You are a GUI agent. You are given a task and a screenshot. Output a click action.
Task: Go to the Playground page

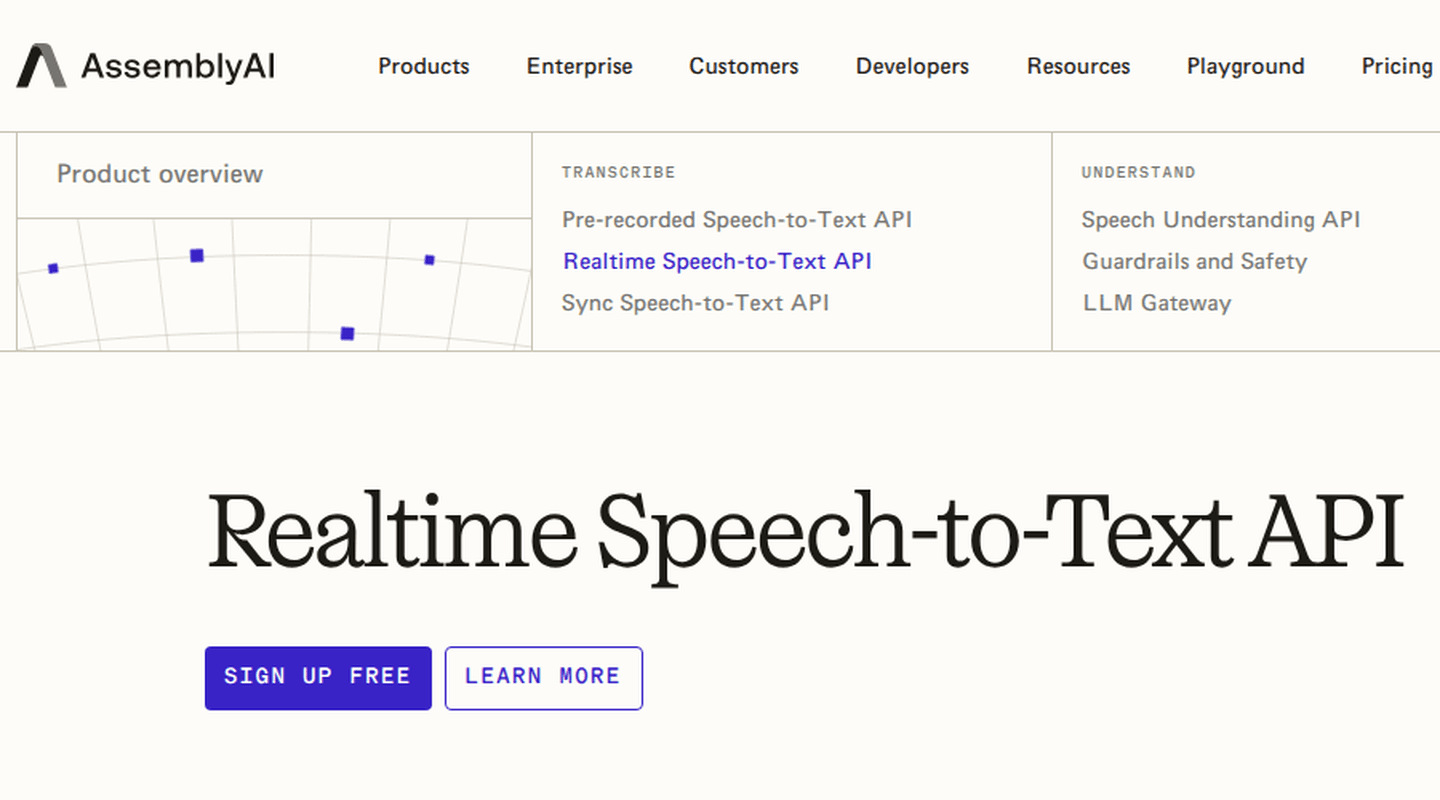pos(1246,66)
